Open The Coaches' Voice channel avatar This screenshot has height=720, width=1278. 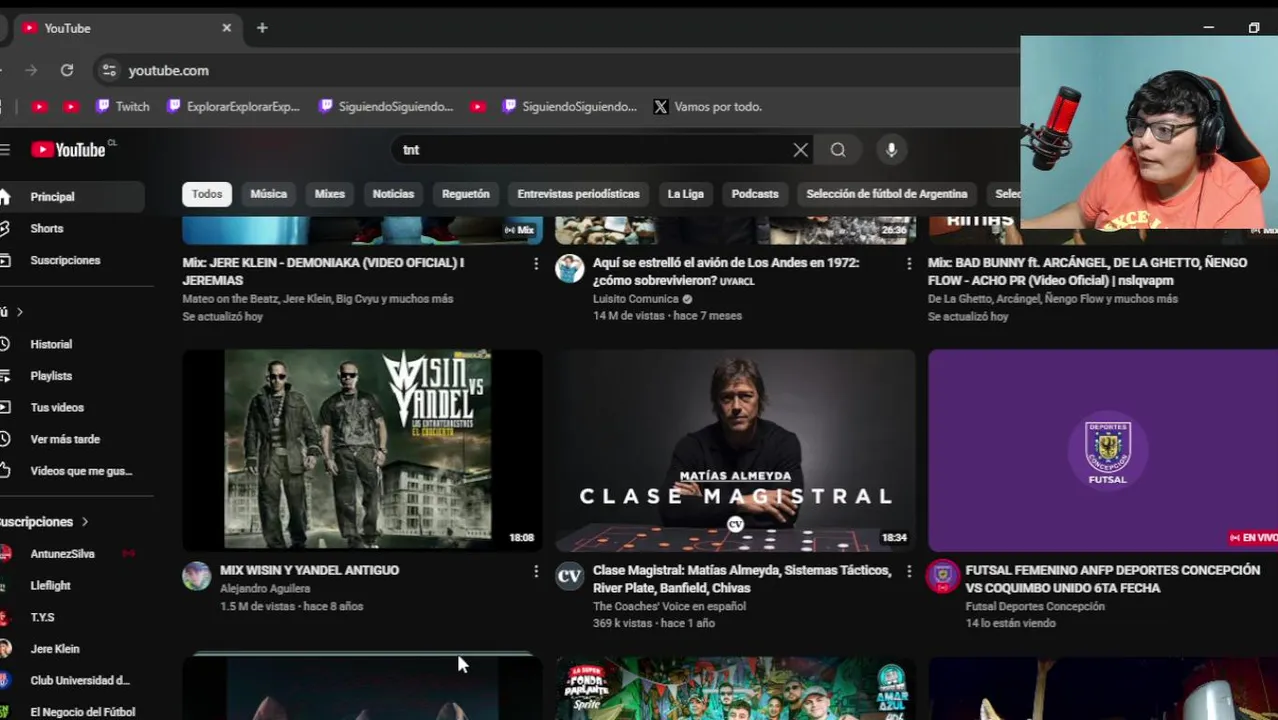[x=569, y=576]
